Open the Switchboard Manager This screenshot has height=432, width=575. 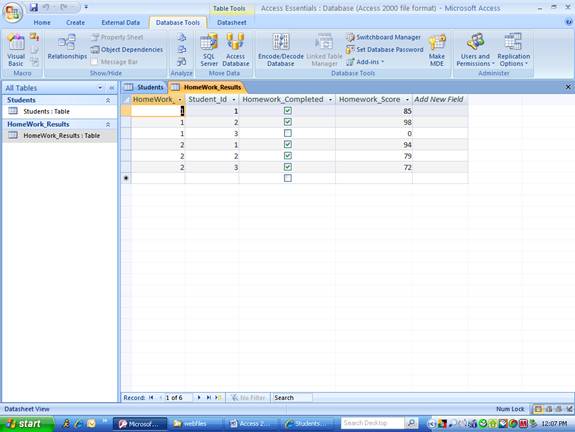(x=384, y=37)
